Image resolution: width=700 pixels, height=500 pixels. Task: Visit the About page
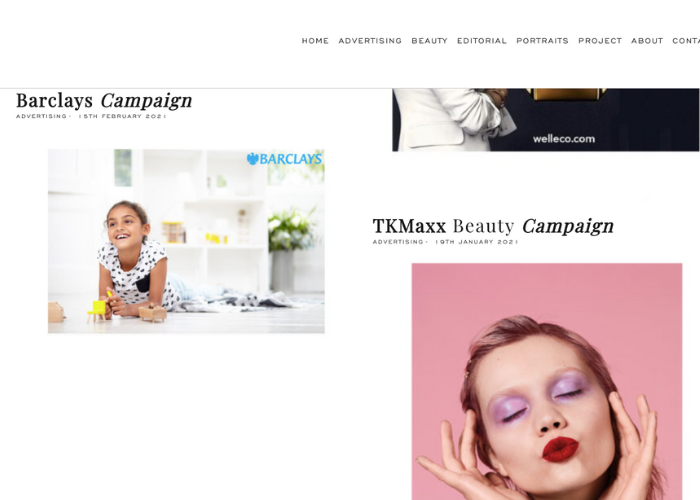pyautogui.click(x=647, y=41)
